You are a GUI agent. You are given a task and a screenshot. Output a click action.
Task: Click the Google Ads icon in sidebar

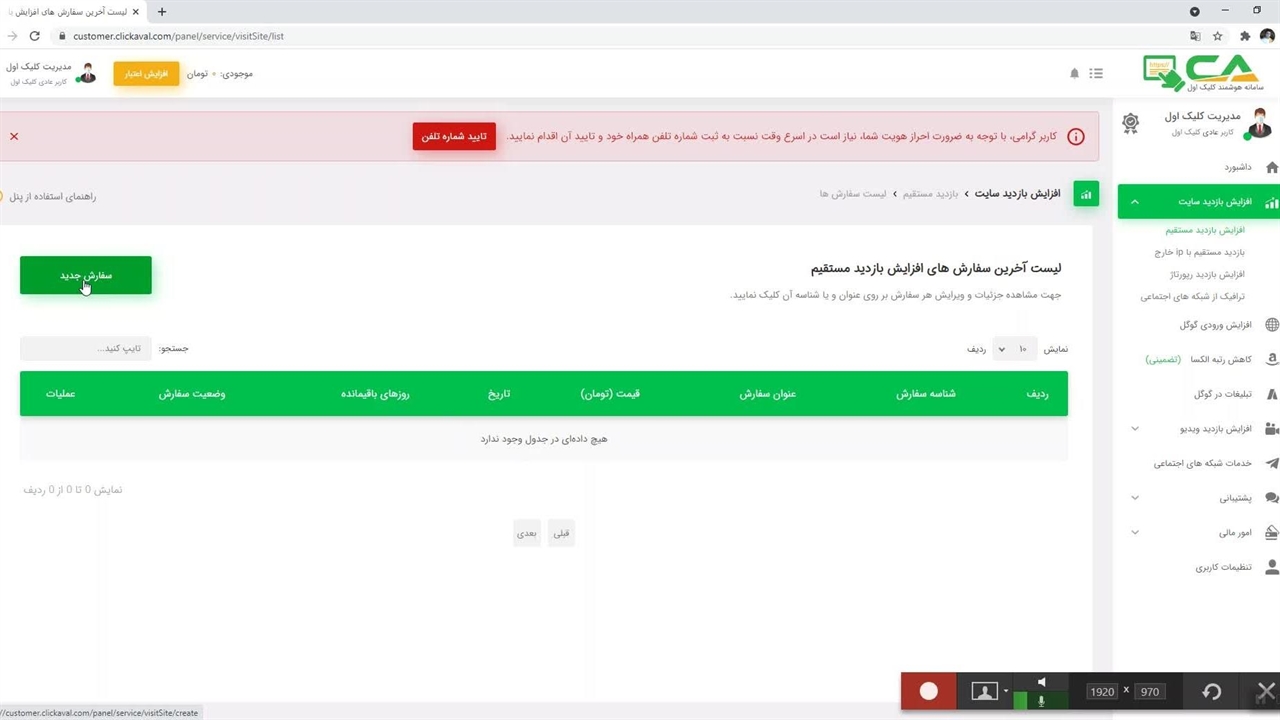click(x=1271, y=394)
